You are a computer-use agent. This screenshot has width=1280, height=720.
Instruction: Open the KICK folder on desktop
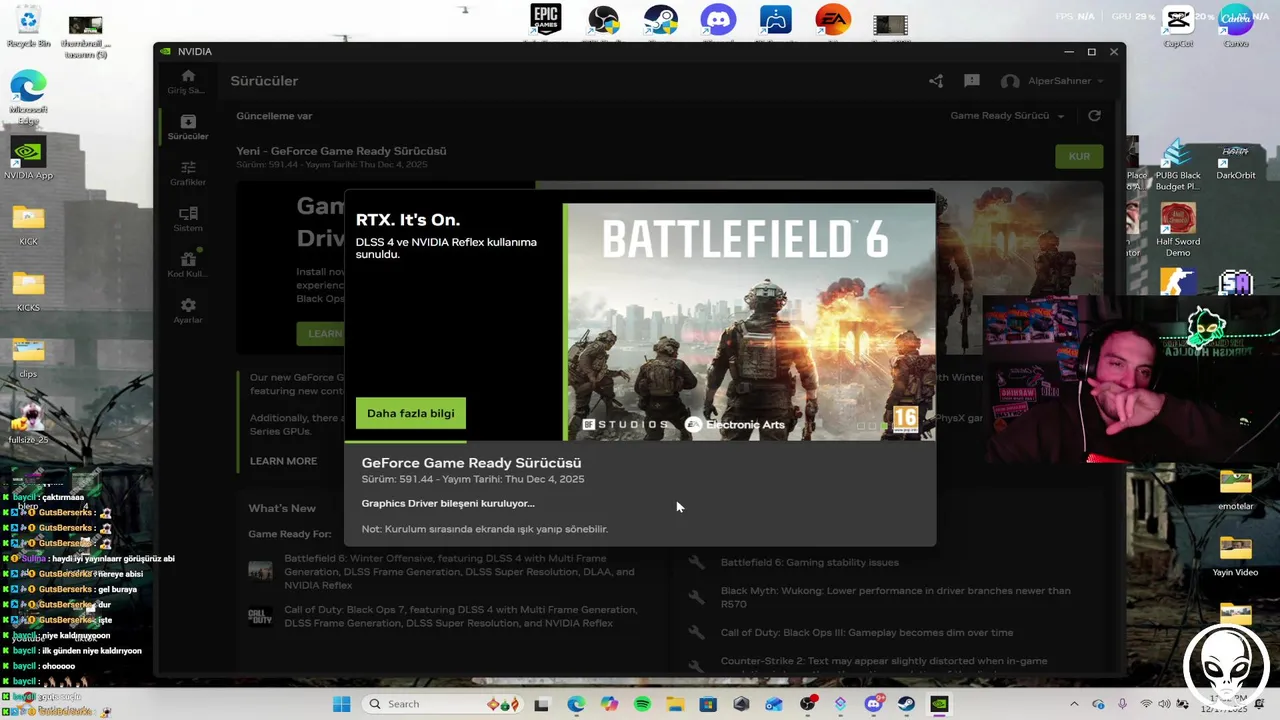coord(28,225)
